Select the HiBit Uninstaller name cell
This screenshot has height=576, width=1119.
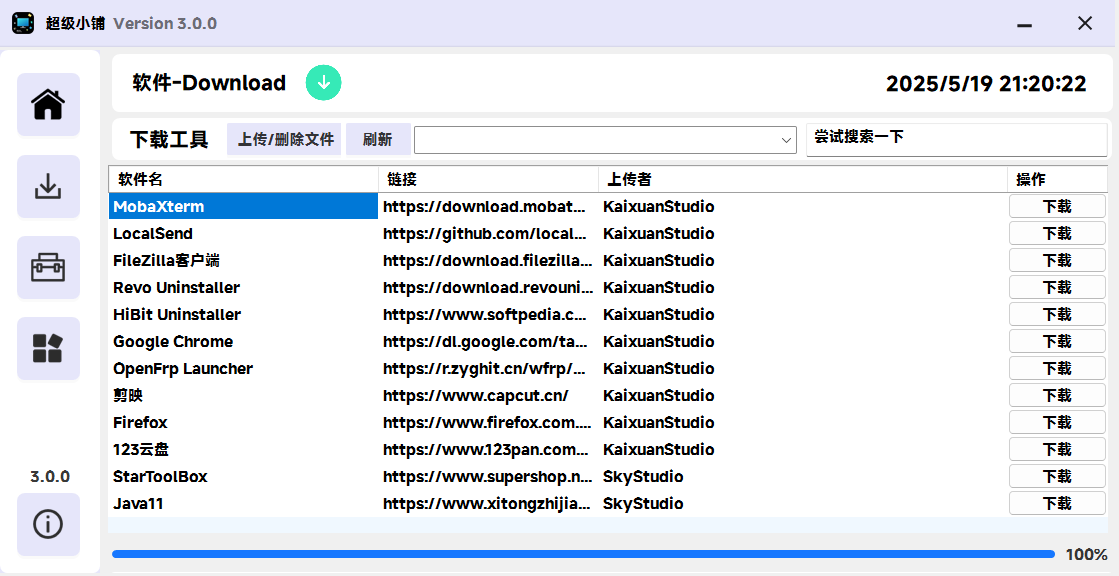pyautogui.click(x=243, y=315)
